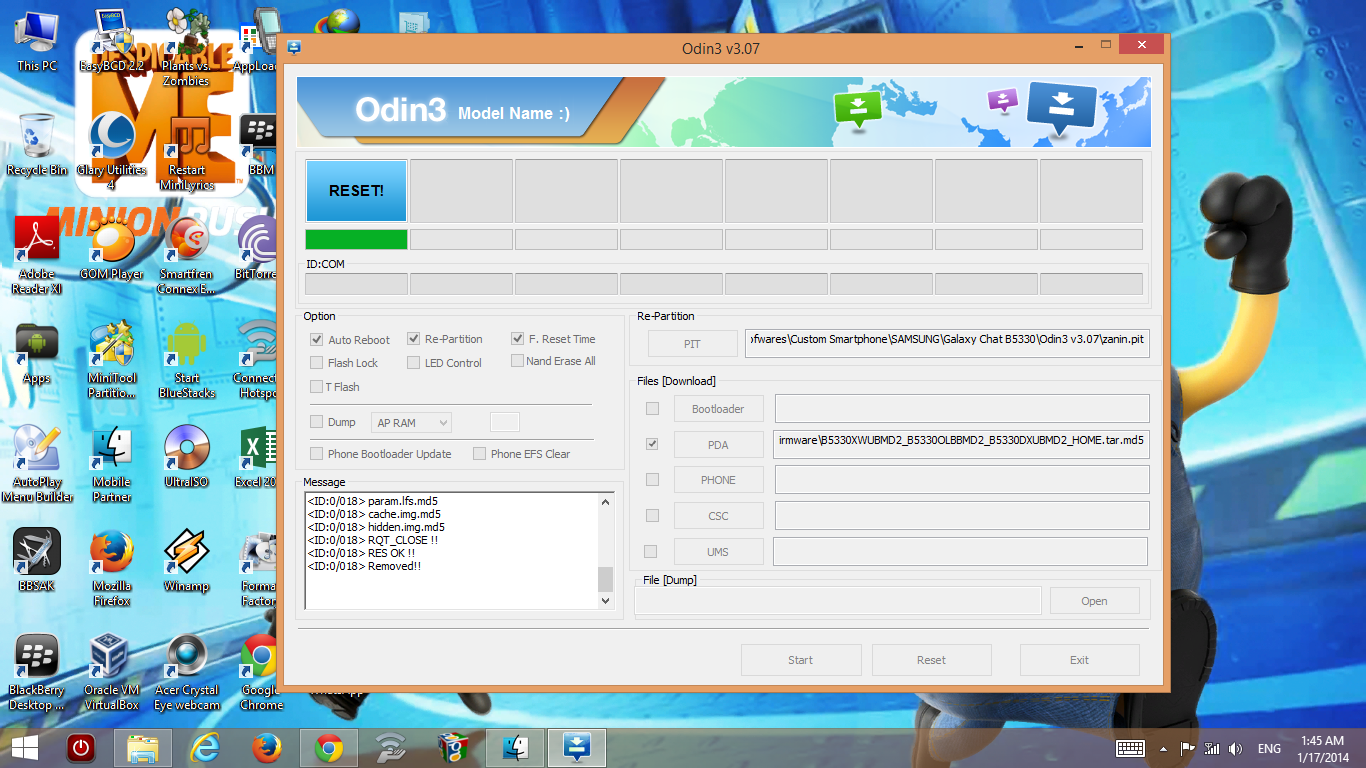Screen dimensions: 1366x768
Task: Click the UMS file button
Action: coord(718,552)
